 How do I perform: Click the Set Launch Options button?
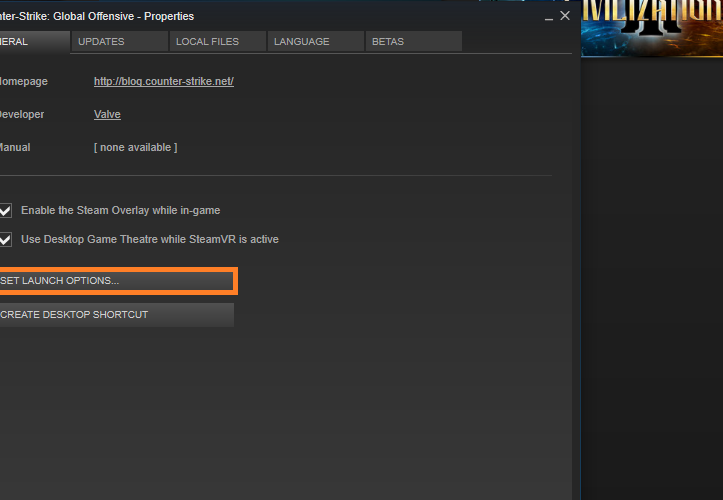pyautogui.click(x=115, y=281)
